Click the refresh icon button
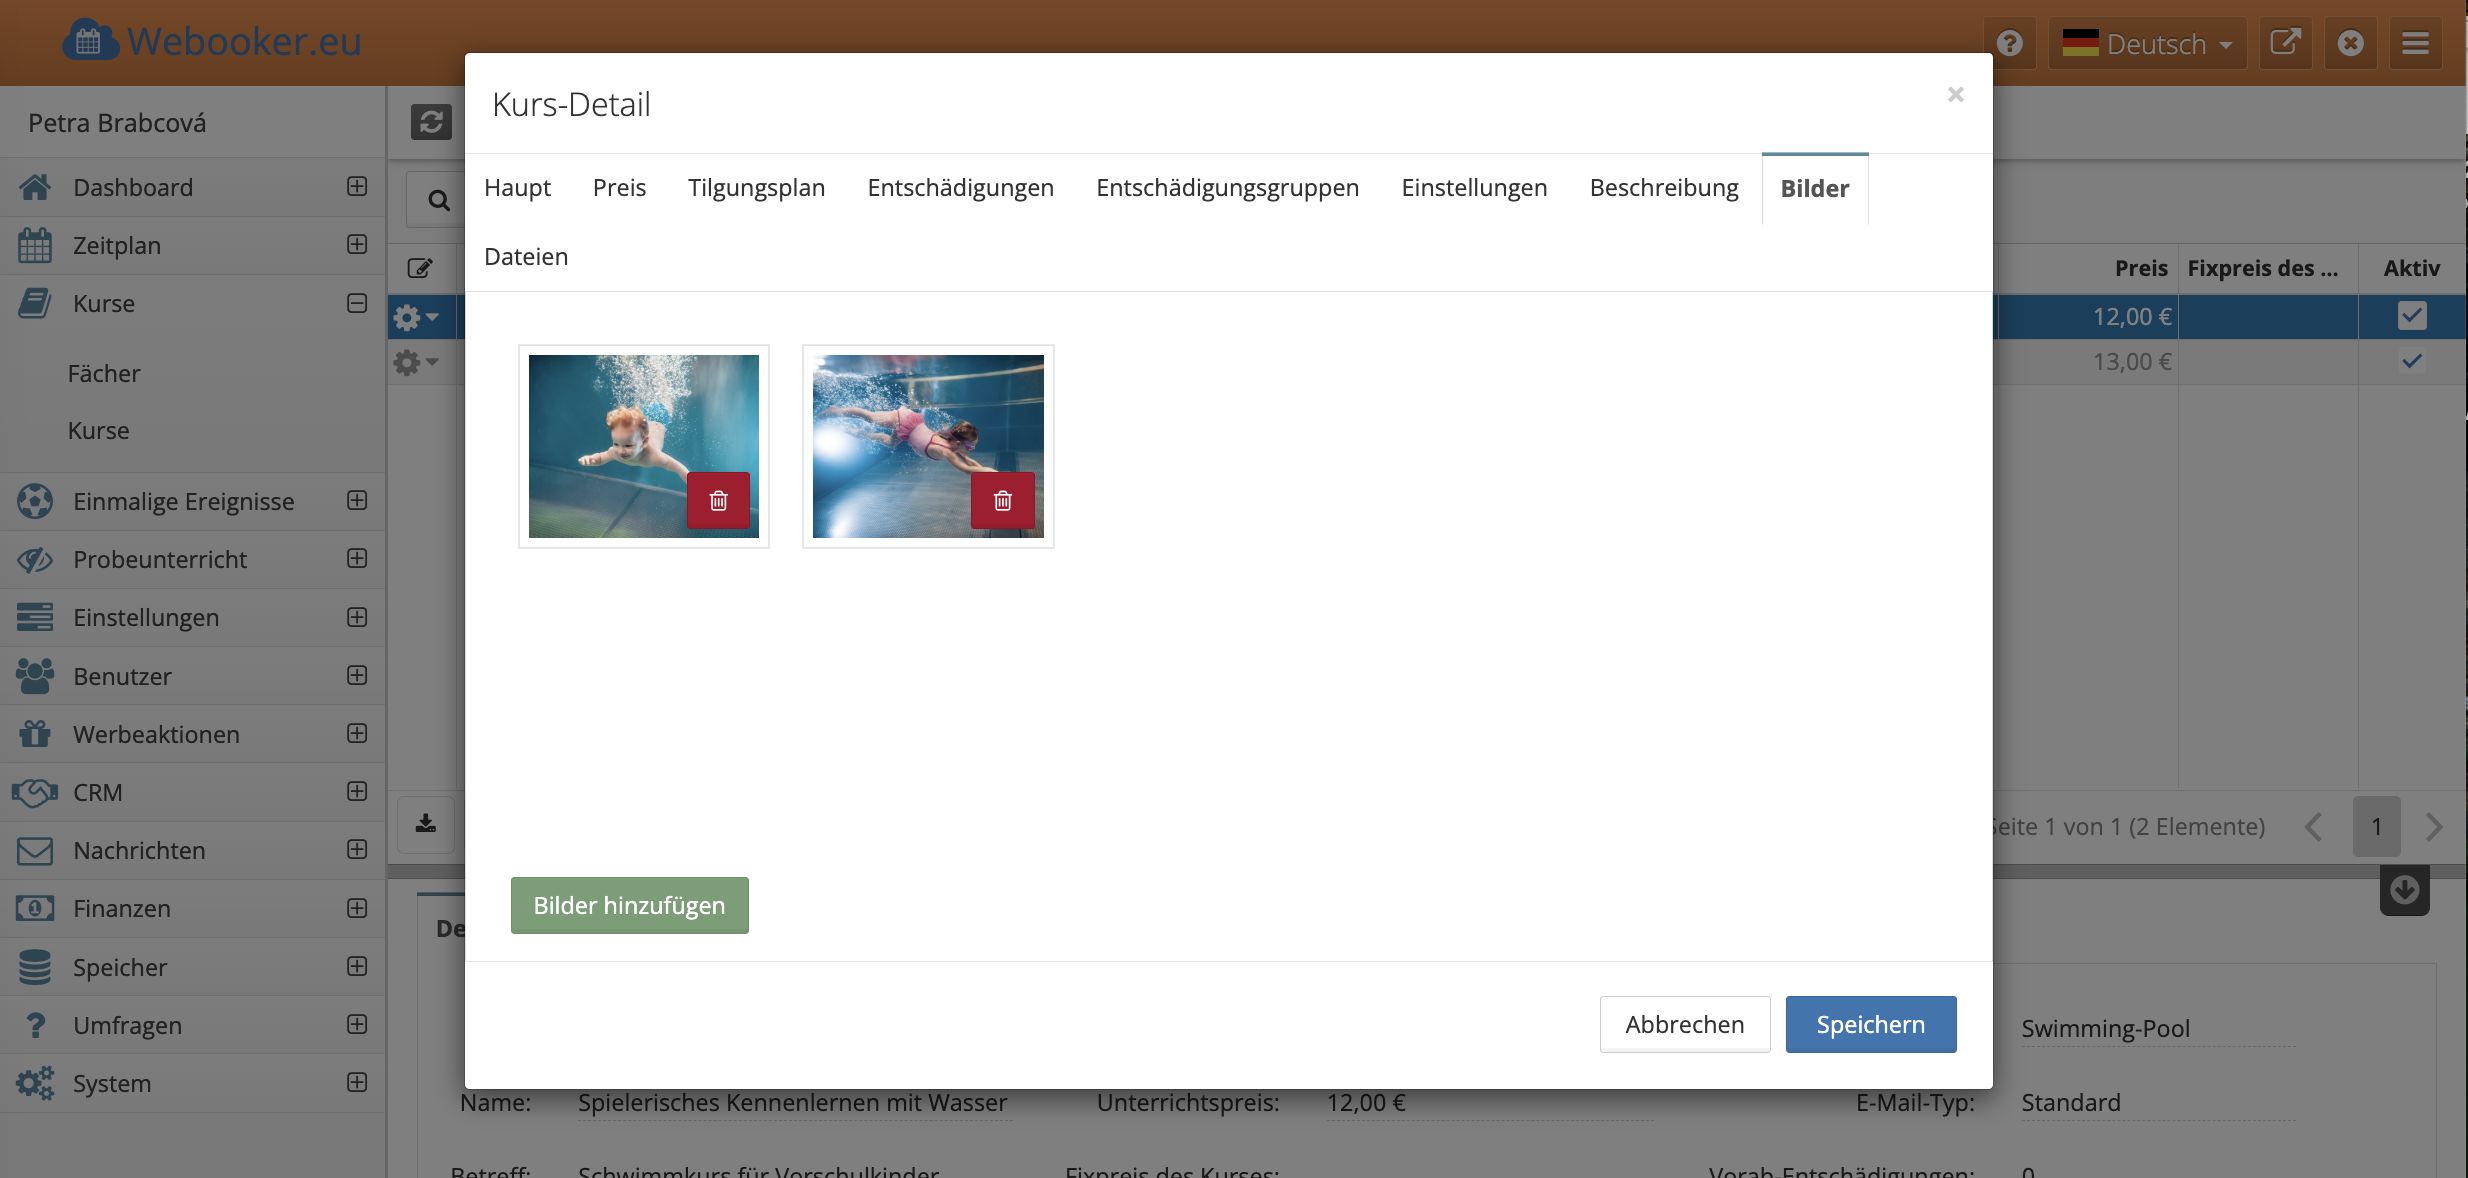This screenshot has height=1178, width=2468. (431, 122)
